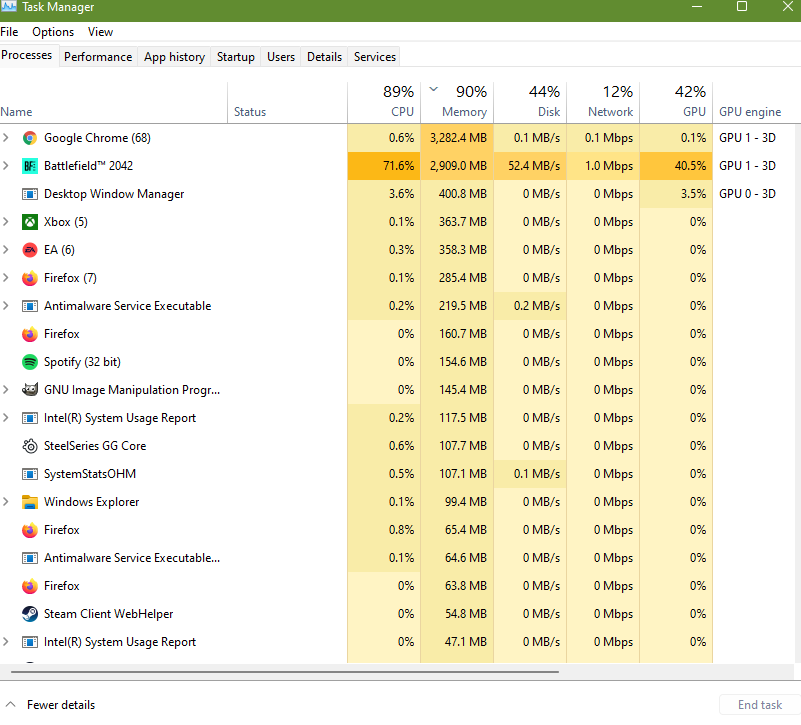The width and height of the screenshot is (801, 725).
Task: Click the 1.0 Mbps network cell
Action: click(x=603, y=166)
